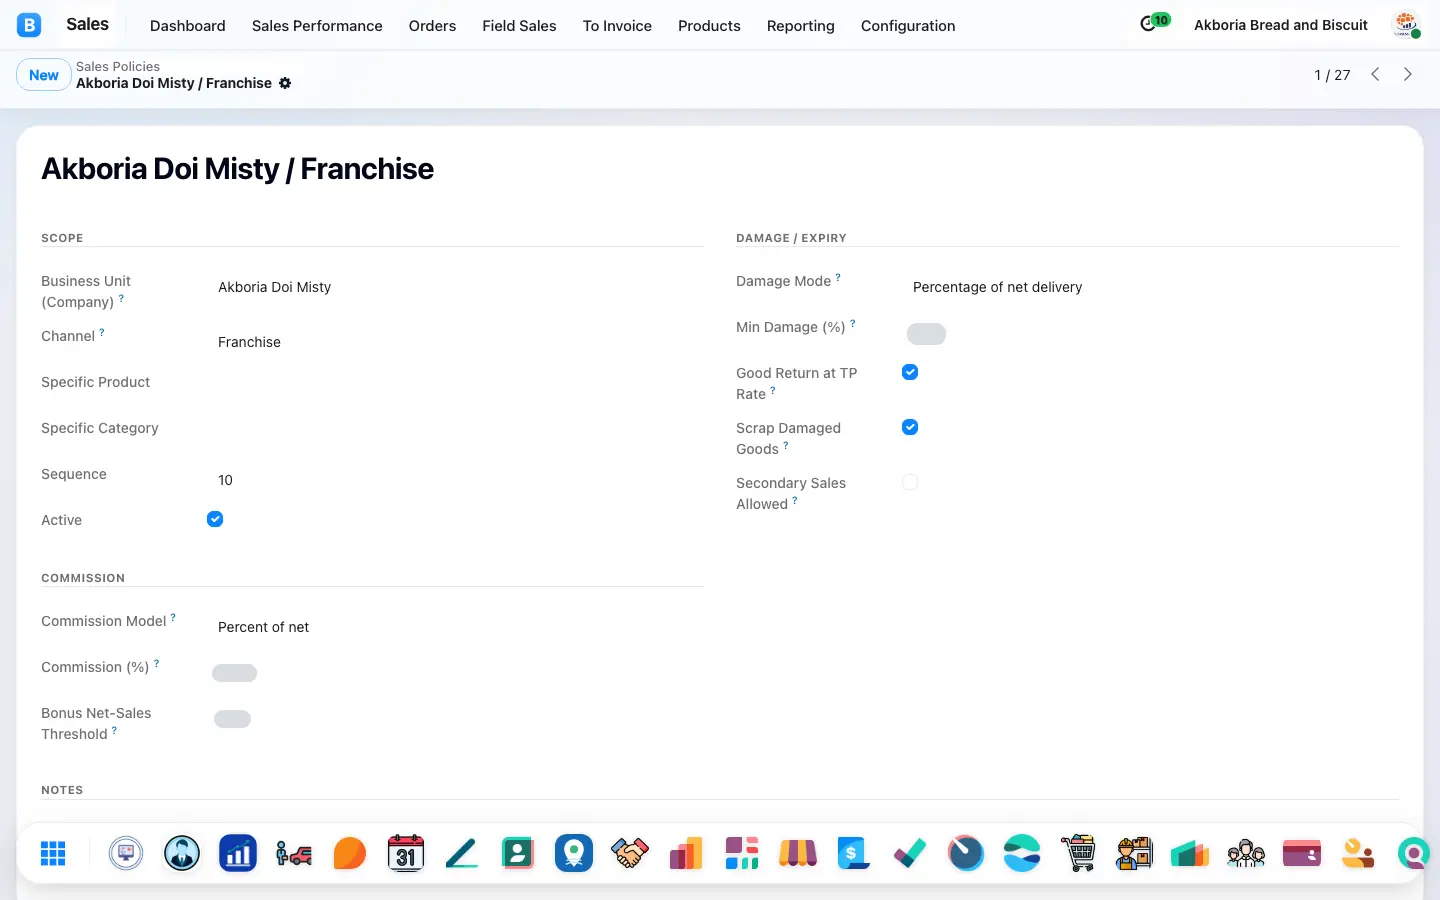Go back to Sales Policies breadcrumb
The height and width of the screenshot is (900, 1440).
[x=118, y=66]
